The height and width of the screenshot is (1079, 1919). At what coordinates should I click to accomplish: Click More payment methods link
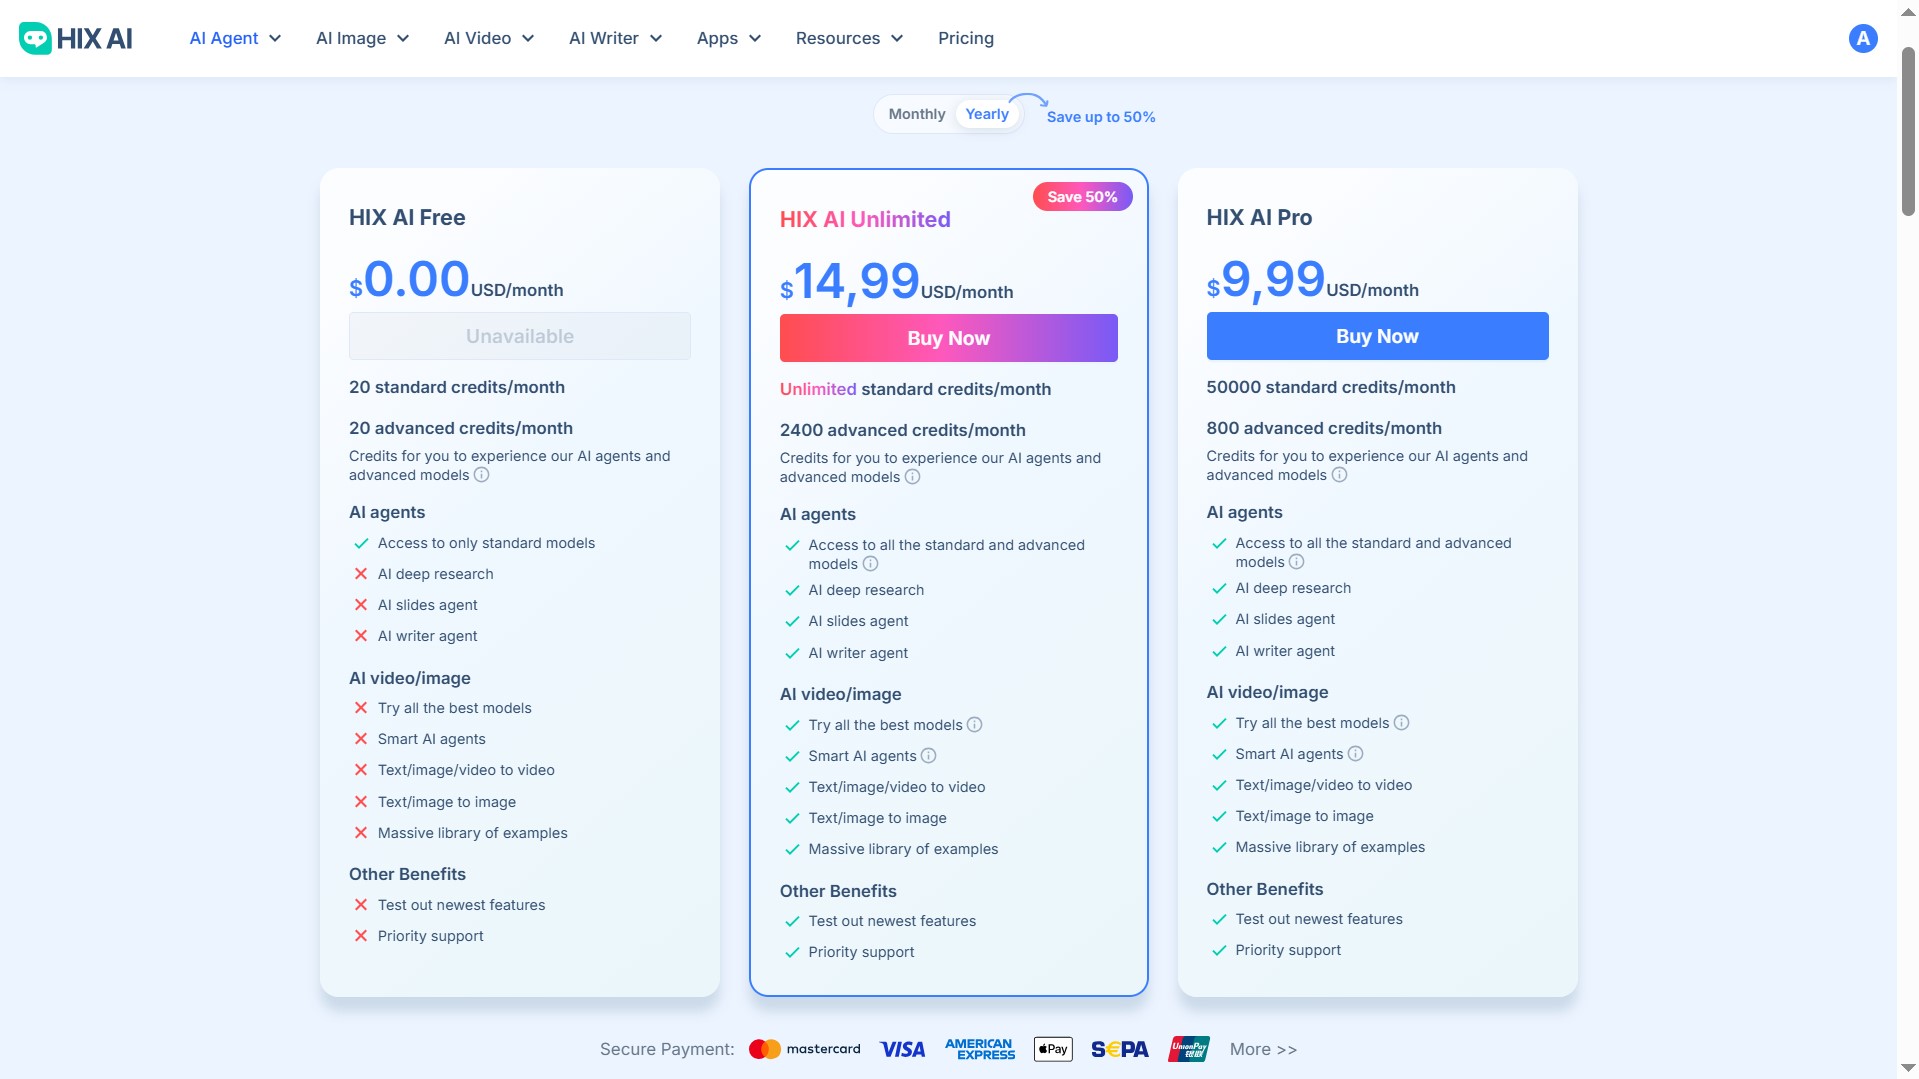1262,1049
